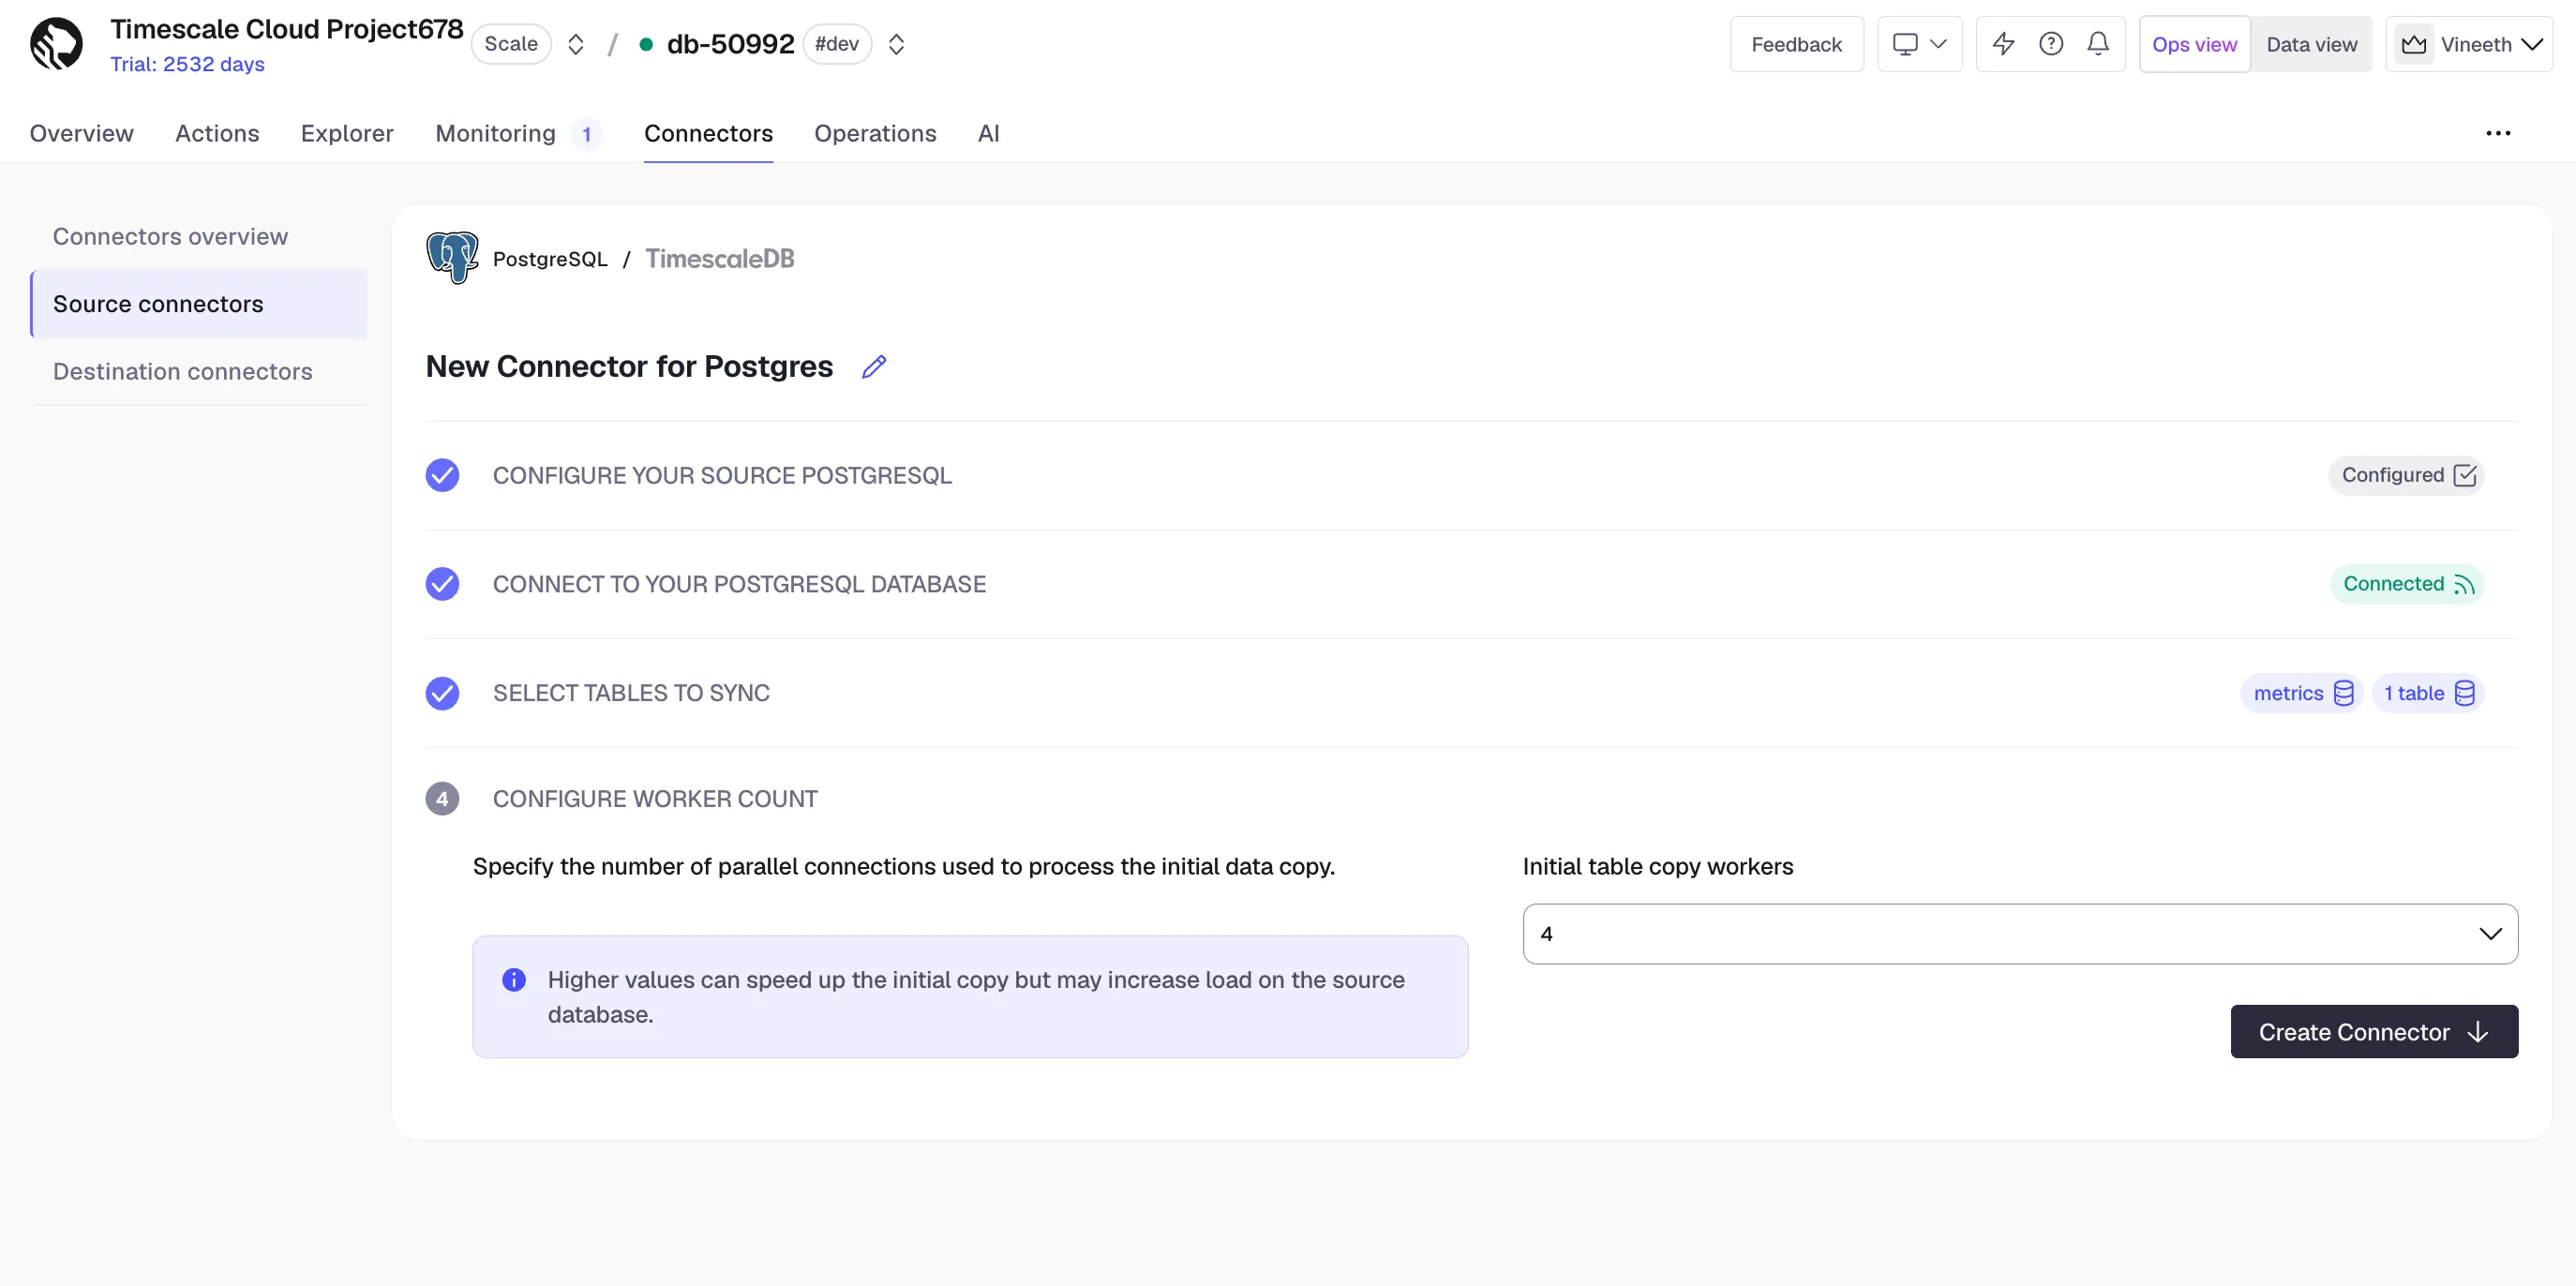
Task: Click the TimescaleDB breadcrumb label
Action: [x=720, y=259]
